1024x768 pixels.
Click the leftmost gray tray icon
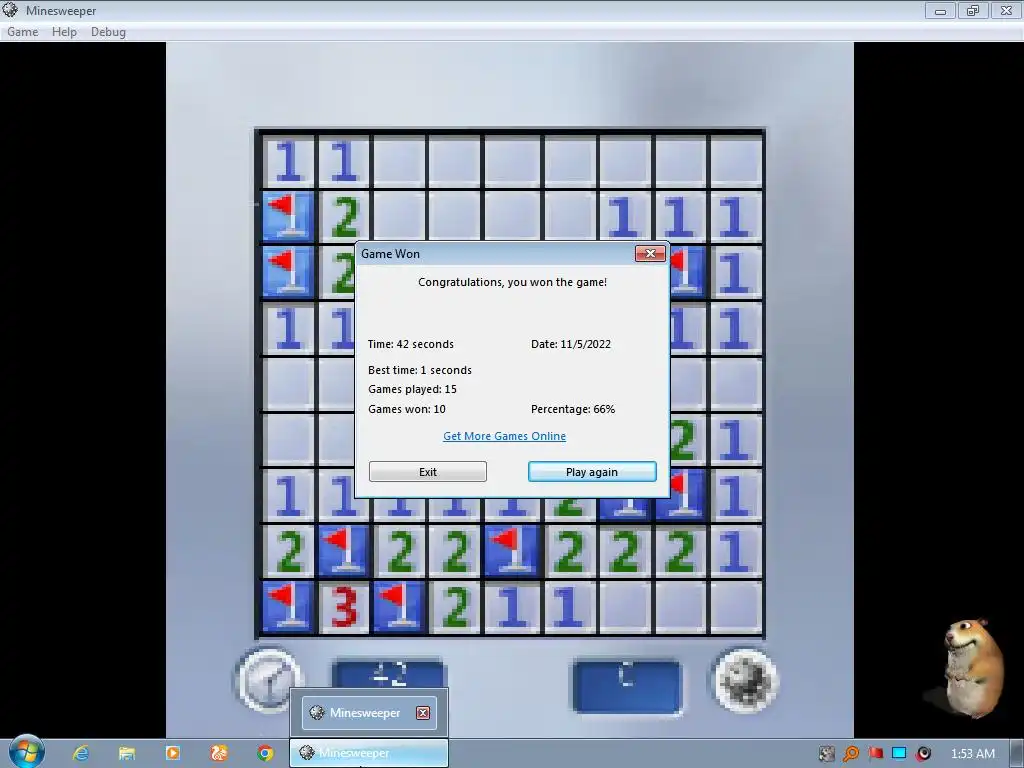point(827,754)
